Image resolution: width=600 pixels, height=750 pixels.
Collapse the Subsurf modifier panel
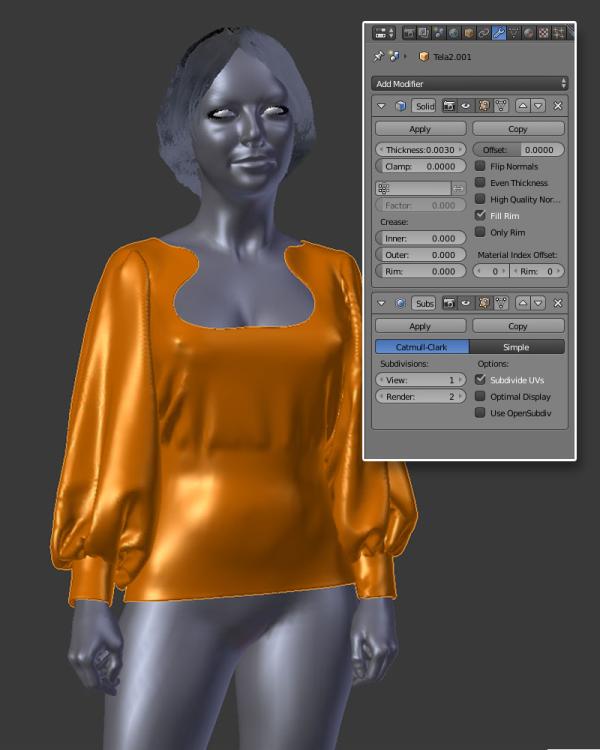pos(382,302)
